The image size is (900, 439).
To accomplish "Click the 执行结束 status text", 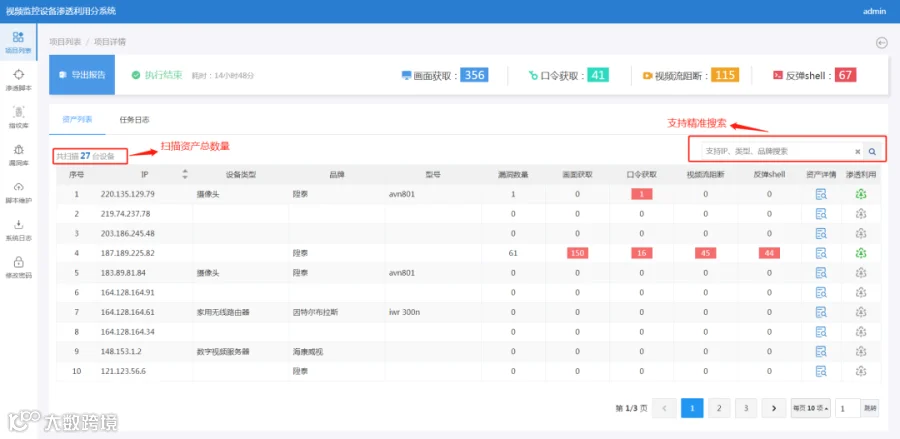I will pos(163,75).
